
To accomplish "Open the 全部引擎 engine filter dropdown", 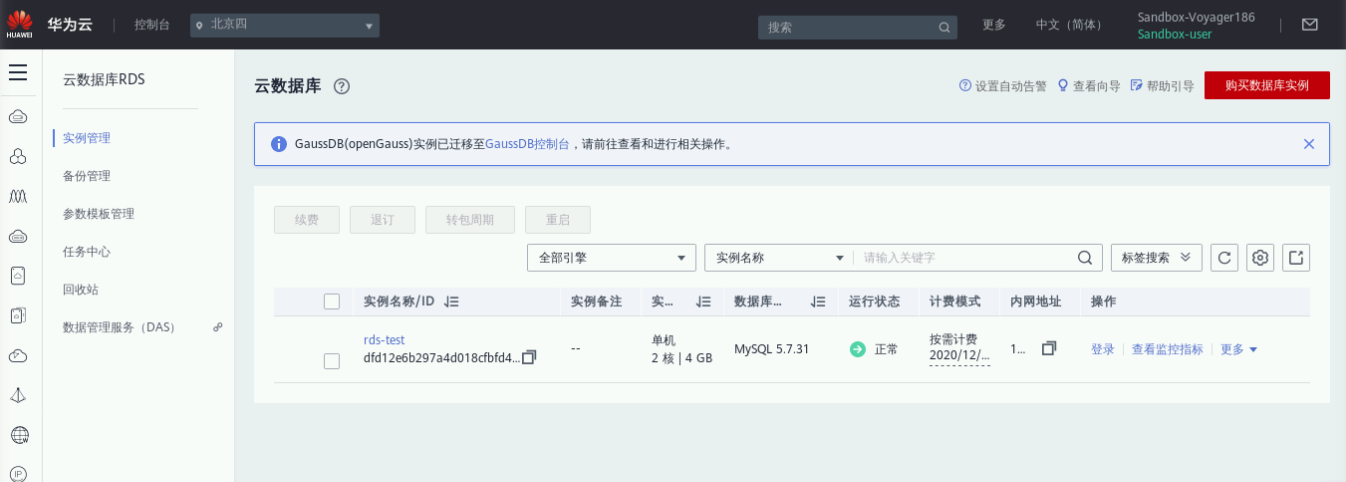I will pos(612,258).
